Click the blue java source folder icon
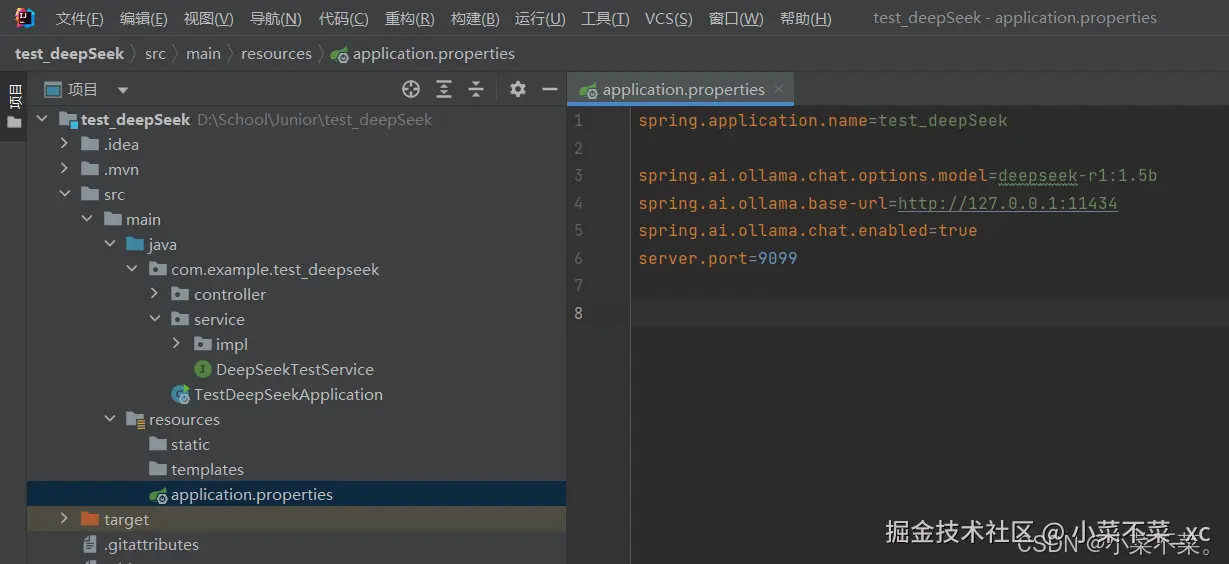This screenshot has height=564, width=1229. tap(135, 245)
